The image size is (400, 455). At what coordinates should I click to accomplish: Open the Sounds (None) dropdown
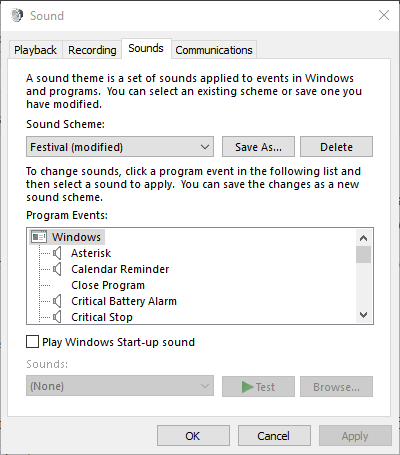tap(120, 386)
